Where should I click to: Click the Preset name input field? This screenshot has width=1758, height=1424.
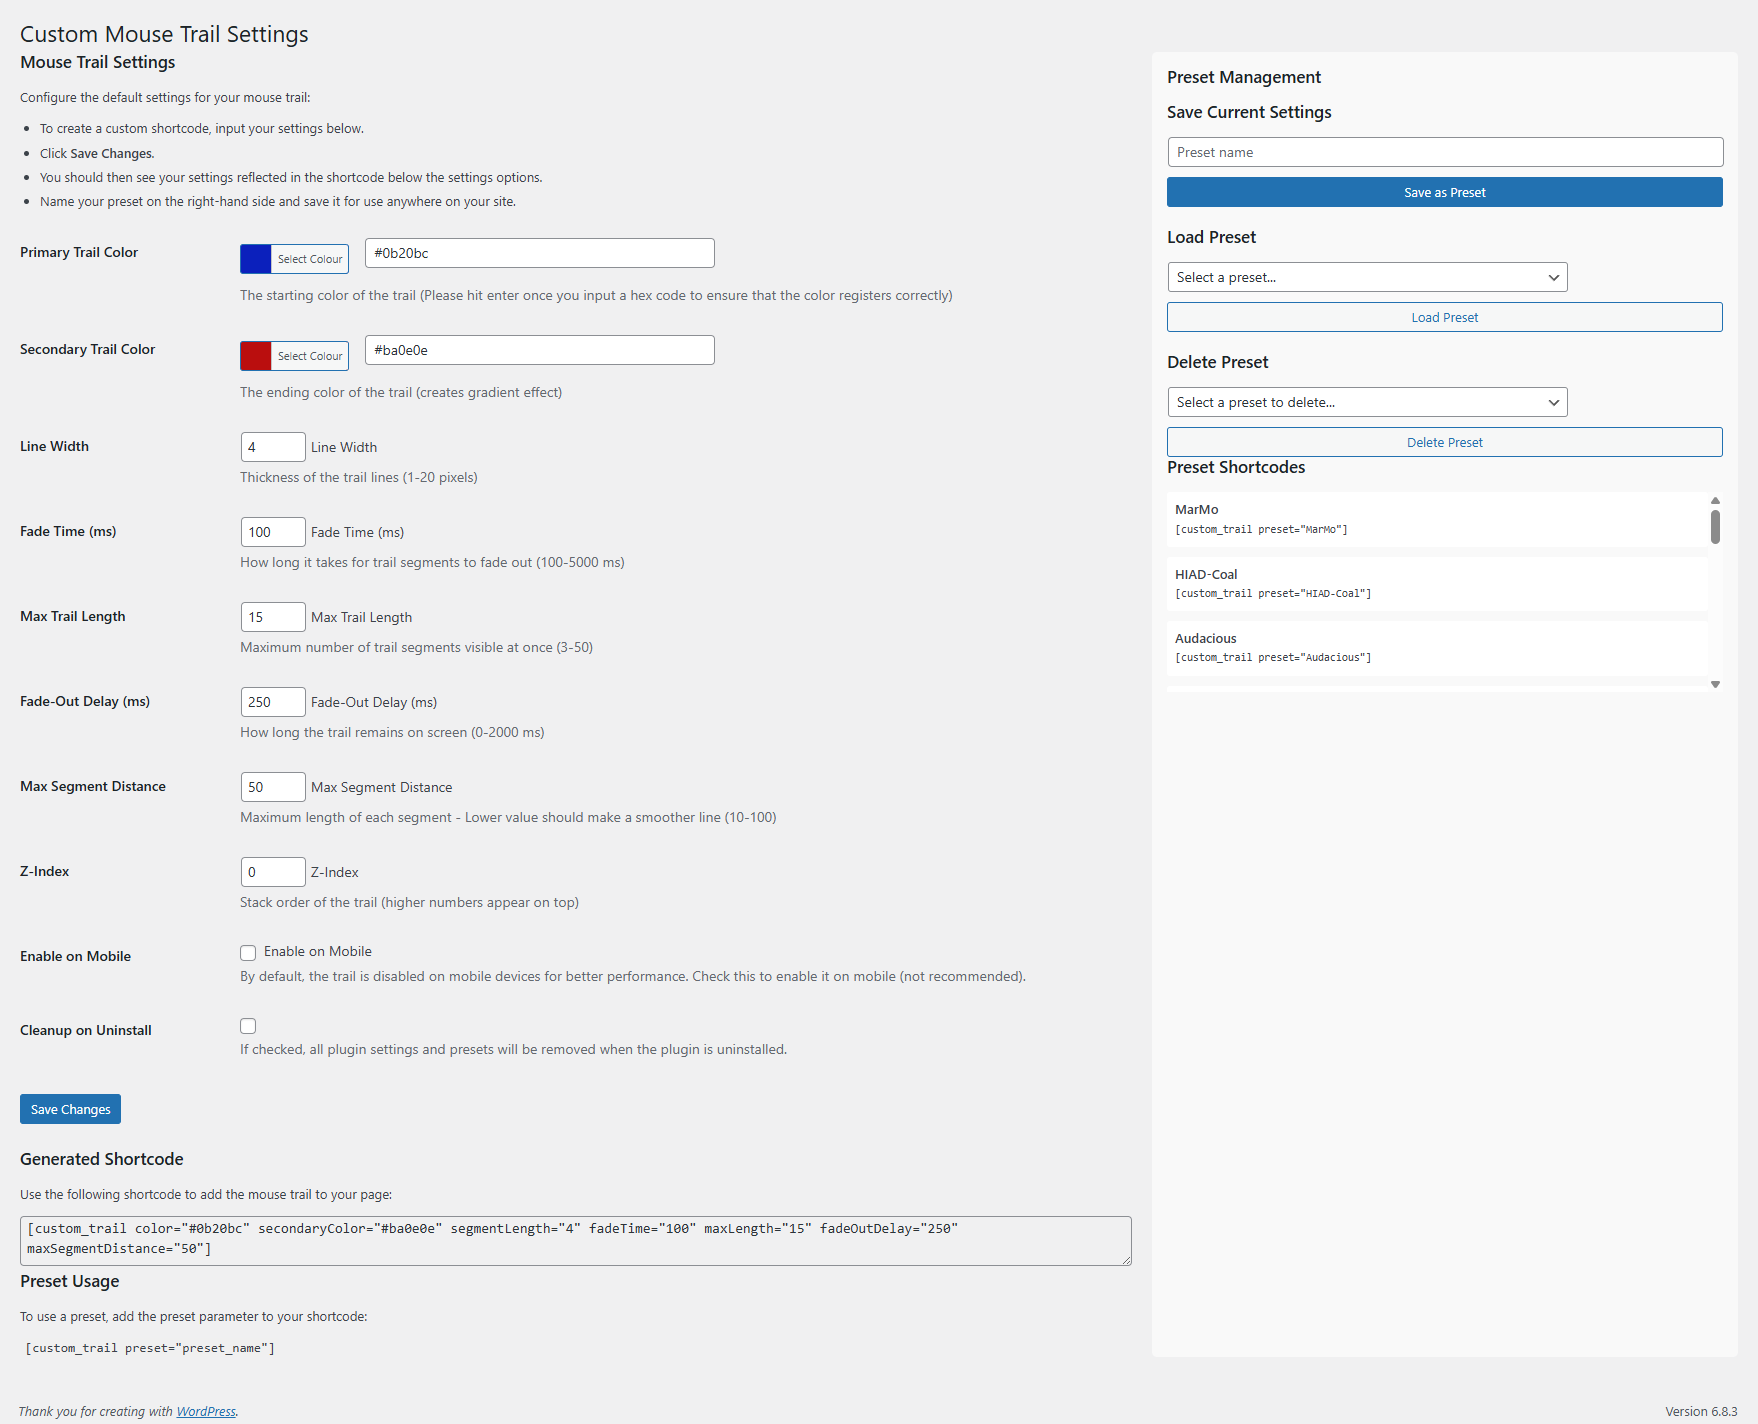1445,152
